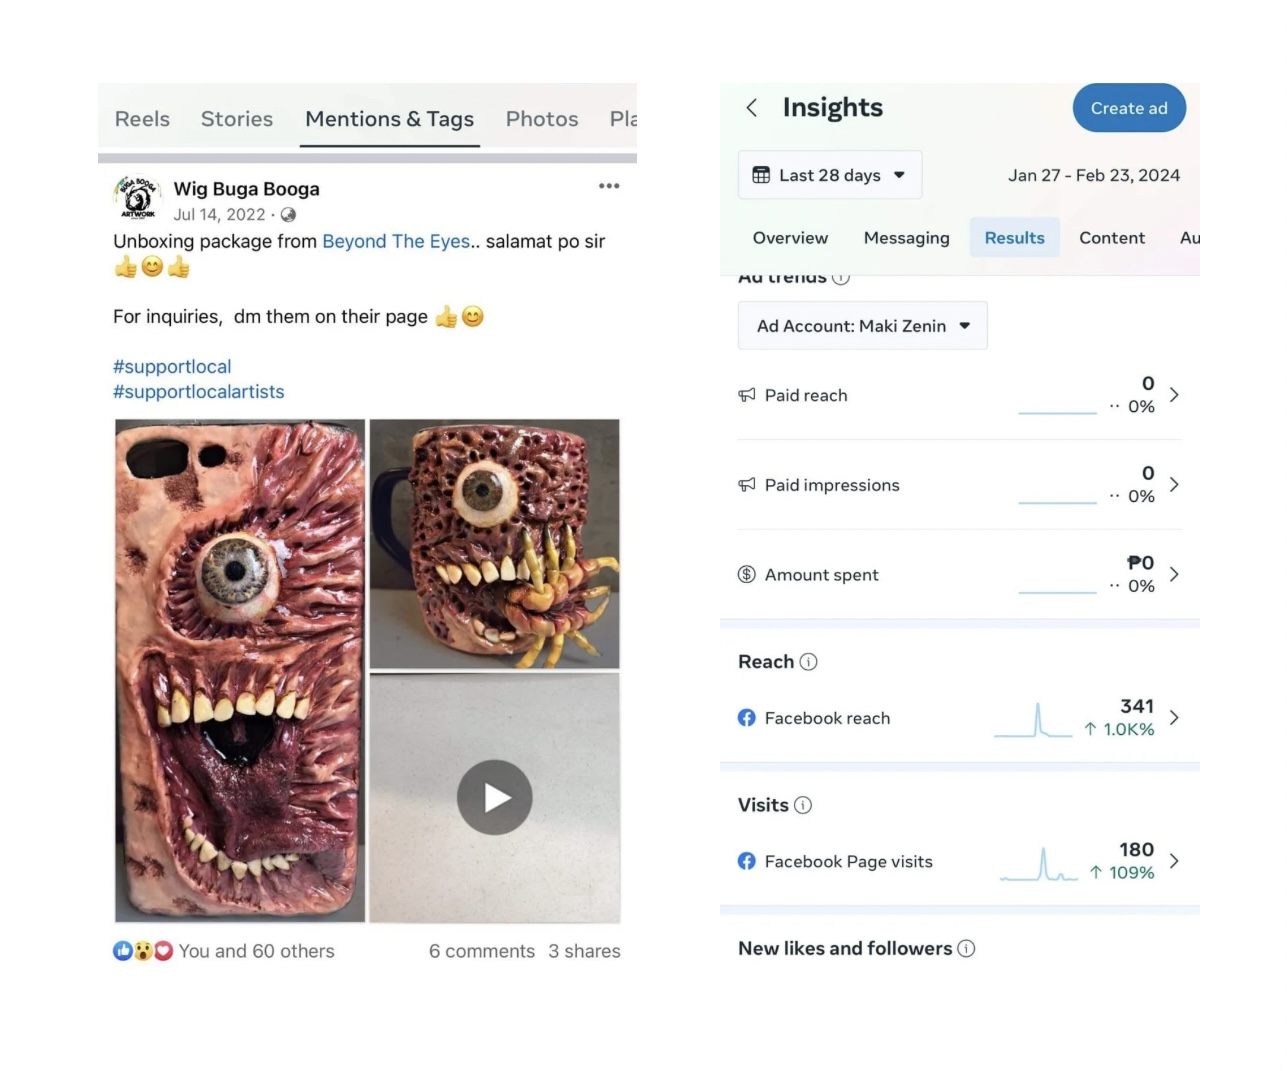Open the phone case monster photo

click(240, 670)
